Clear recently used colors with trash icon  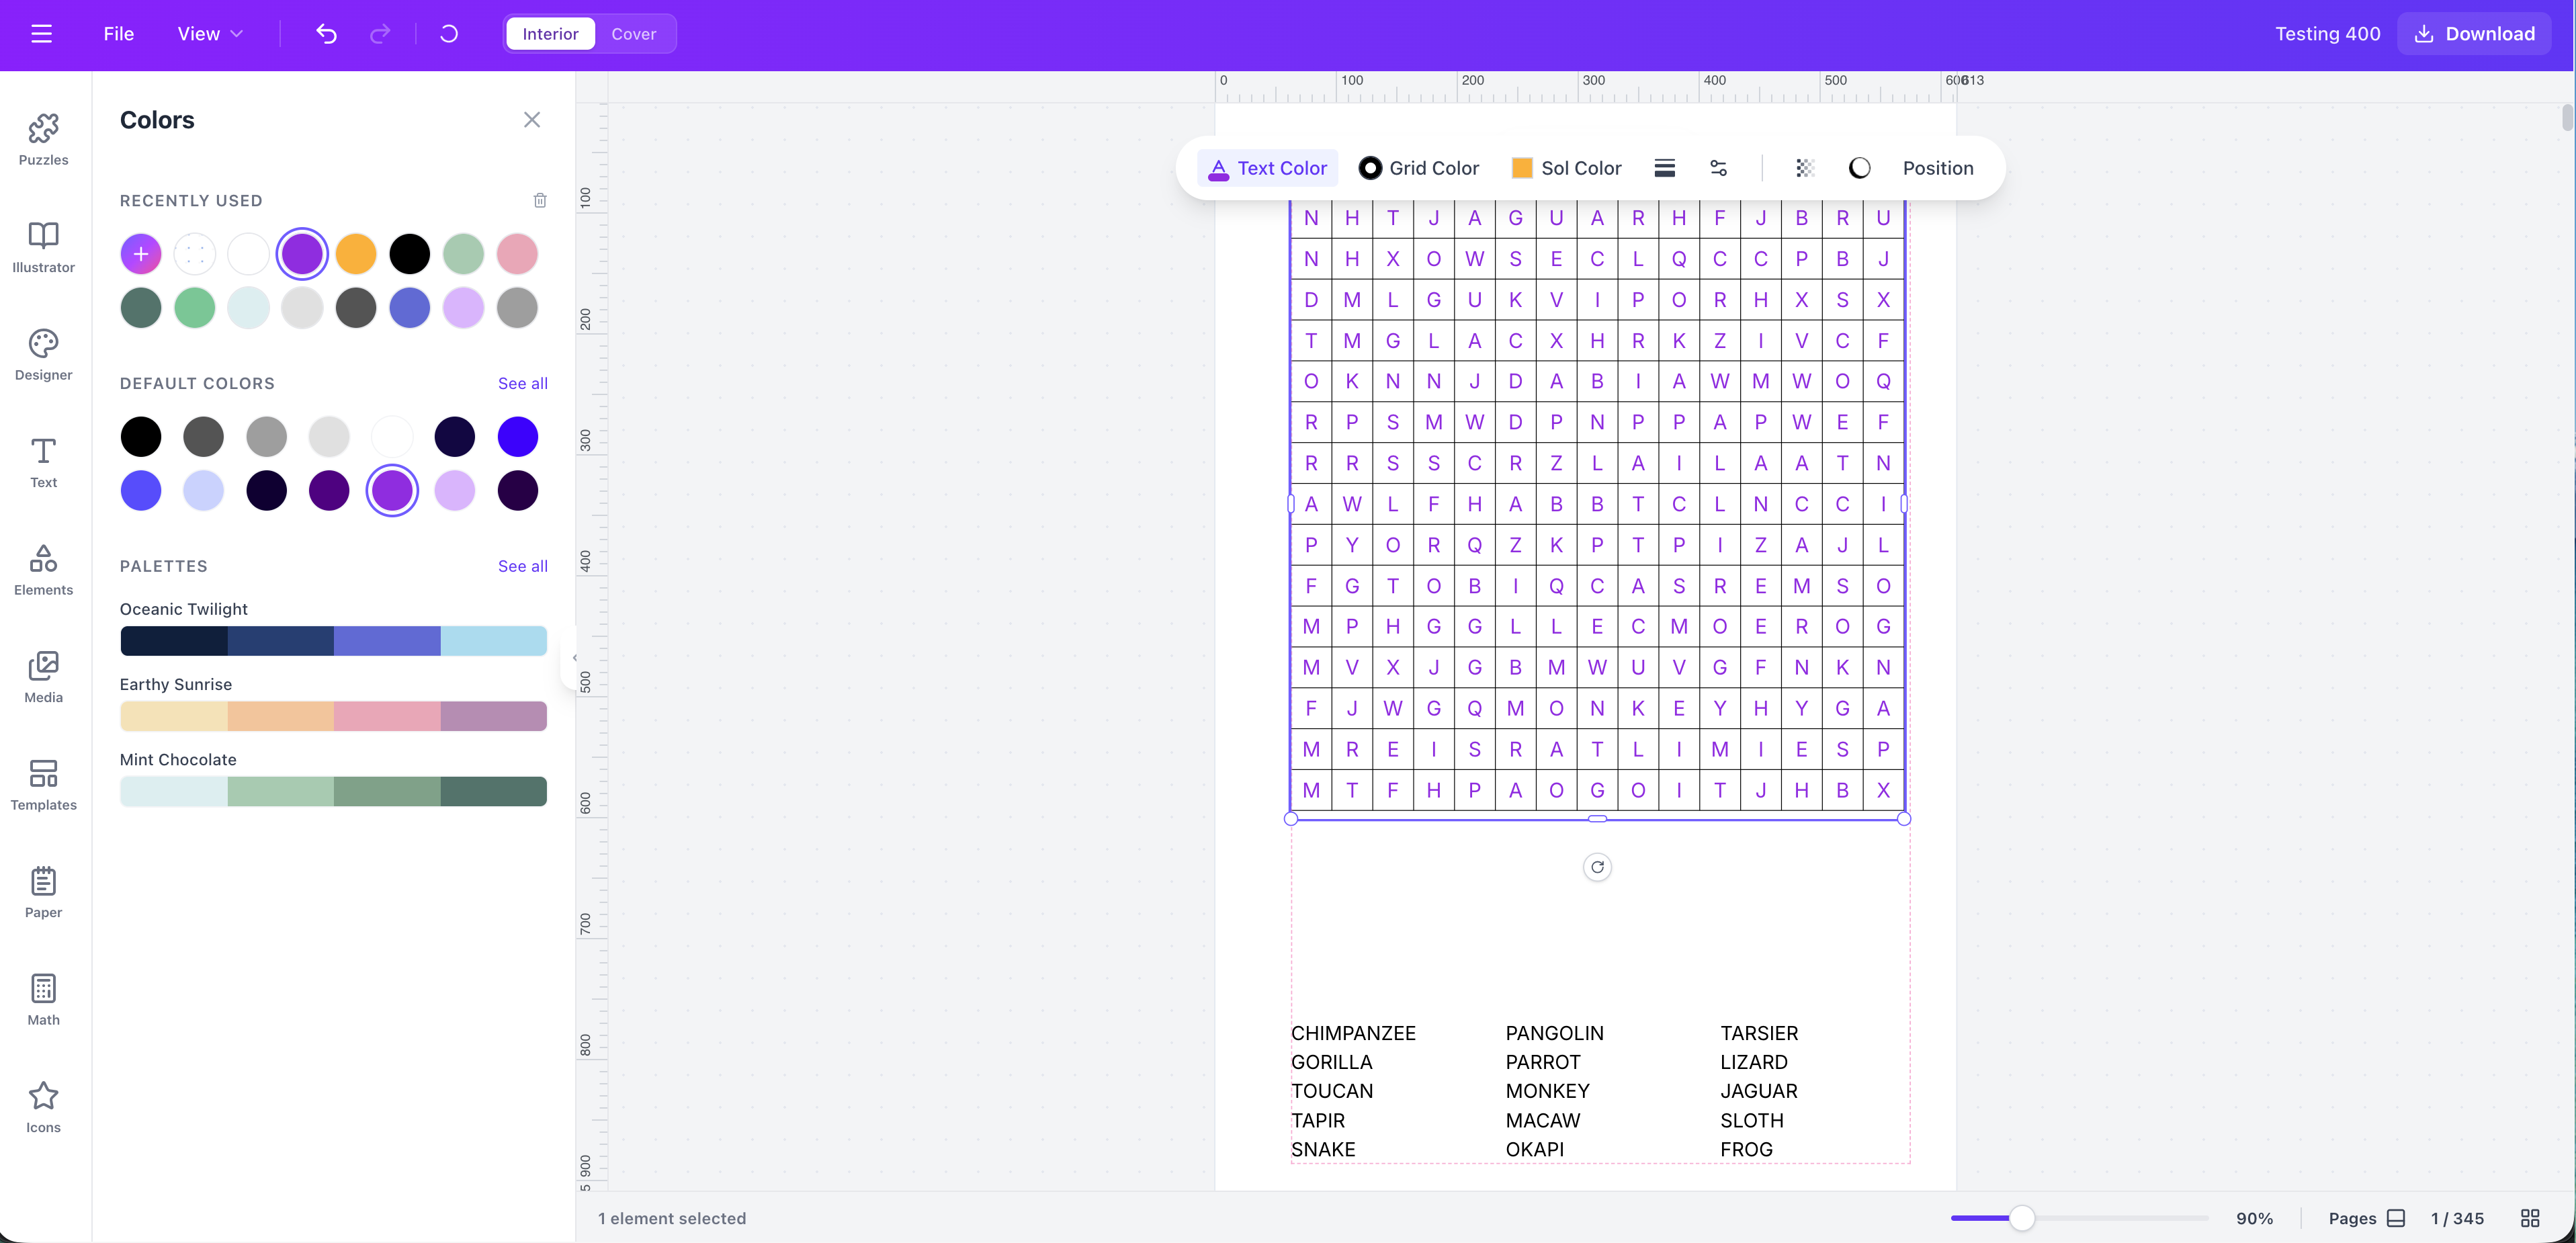pyautogui.click(x=541, y=200)
